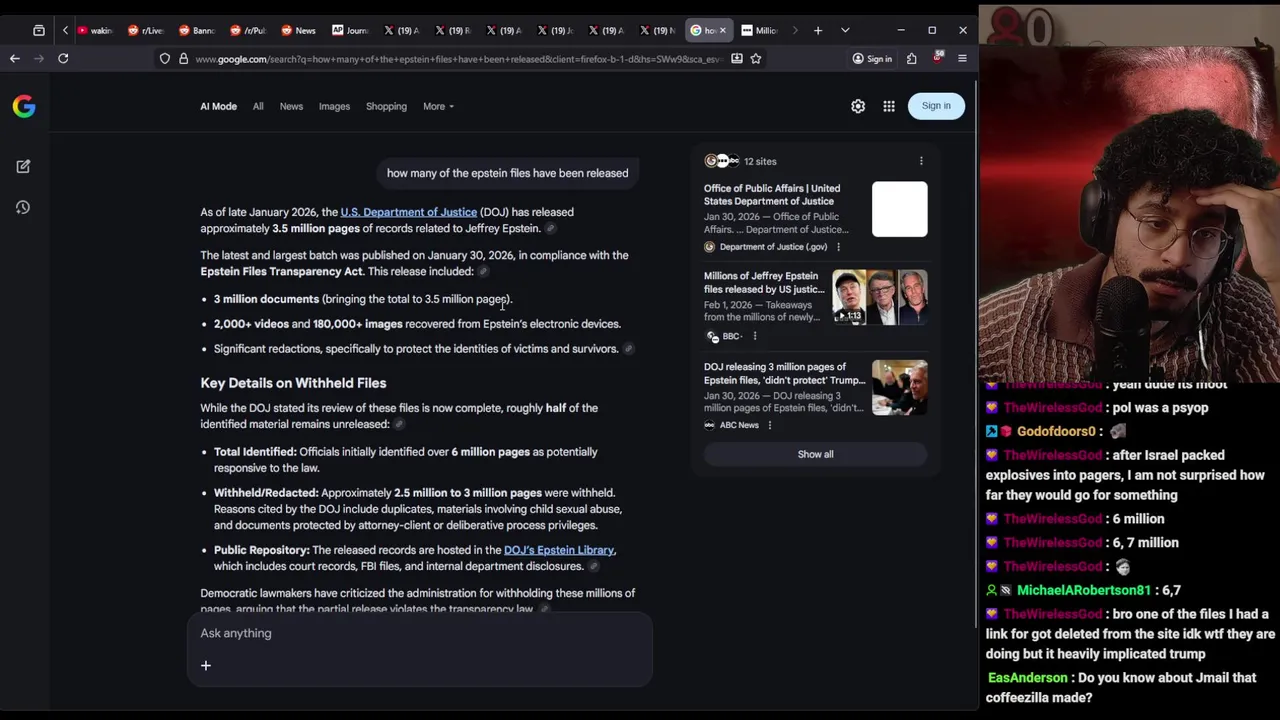Image resolution: width=1280 pixels, height=720 pixels.
Task: Open the Firefox hamburger application menu
Action: click(x=962, y=59)
